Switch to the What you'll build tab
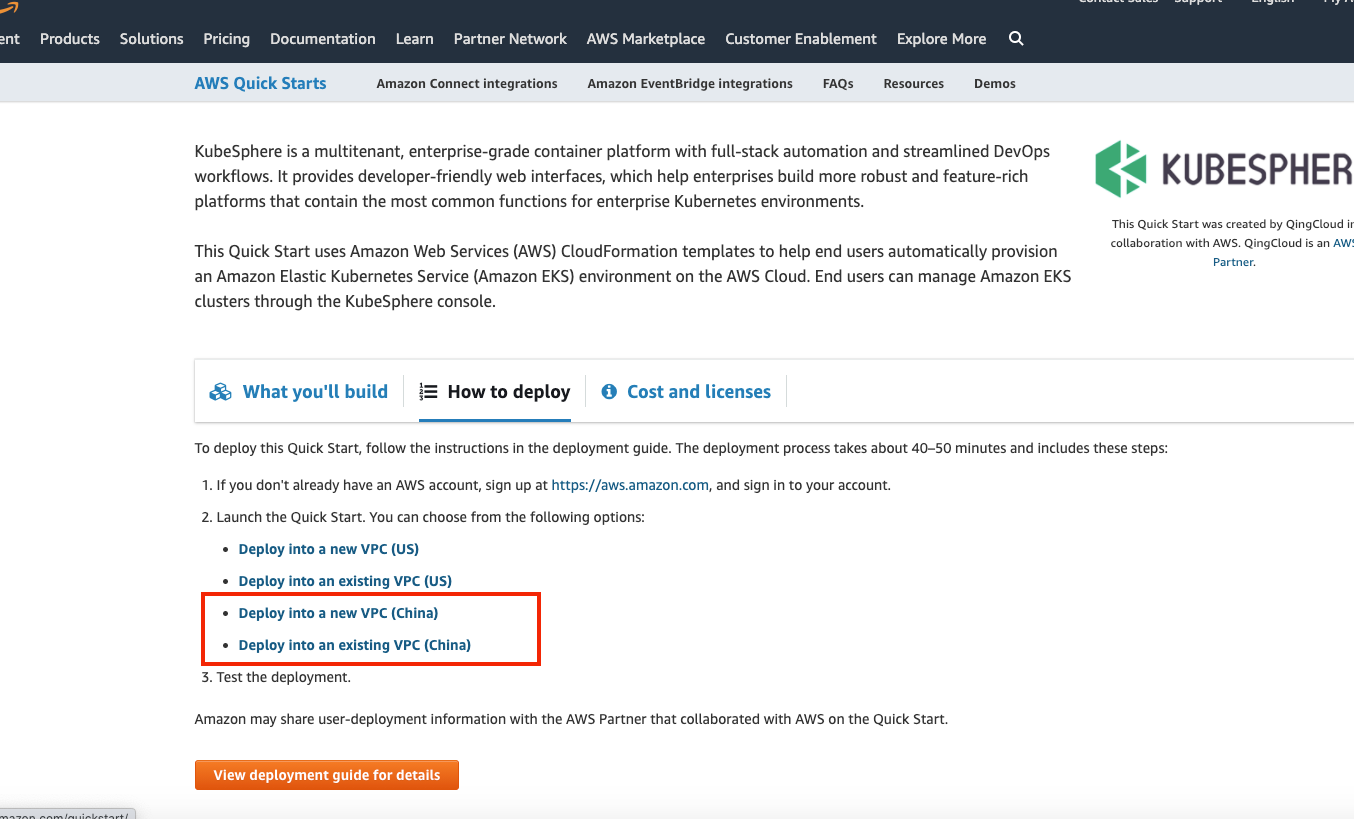This screenshot has height=819, width=1354. point(315,391)
